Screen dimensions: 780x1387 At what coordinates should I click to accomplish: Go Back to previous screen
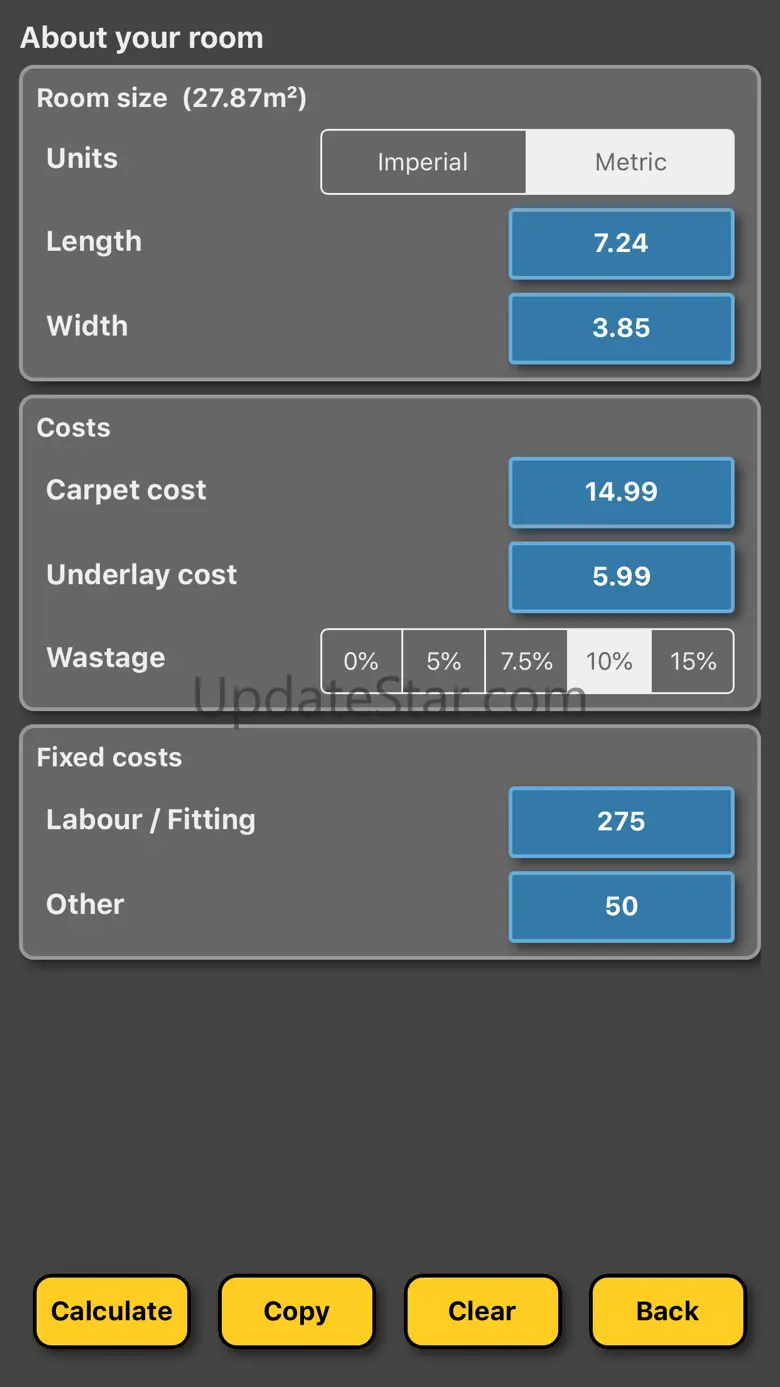tap(667, 1311)
